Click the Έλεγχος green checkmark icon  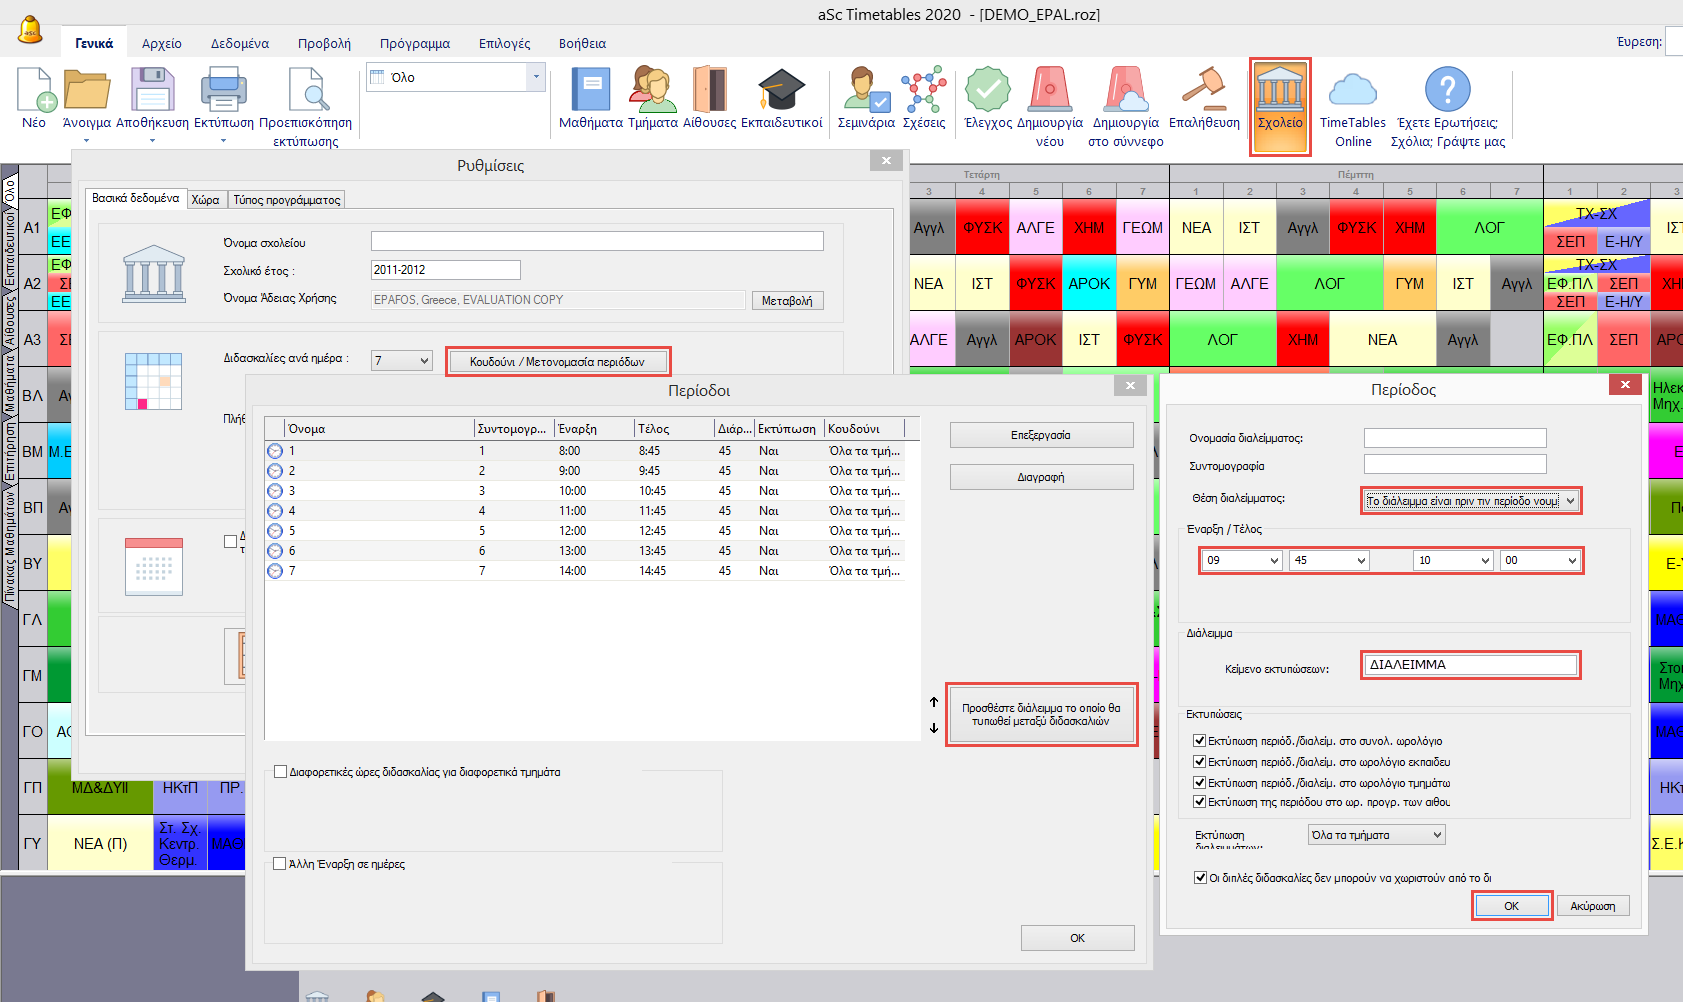(987, 91)
